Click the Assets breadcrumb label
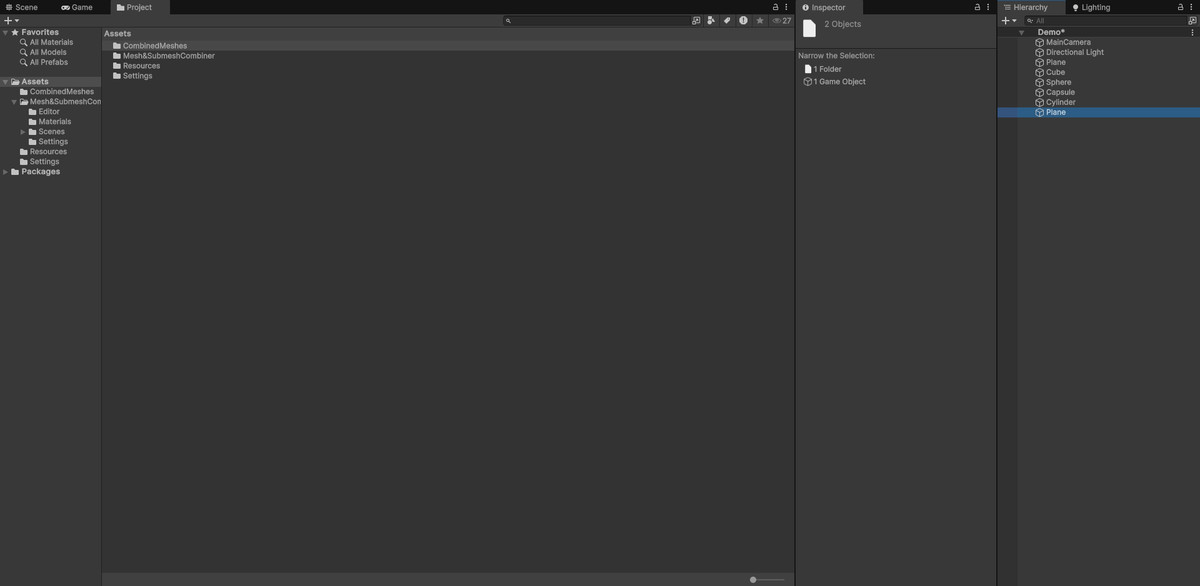This screenshot has width=1200, height=586. coord(118,34)
